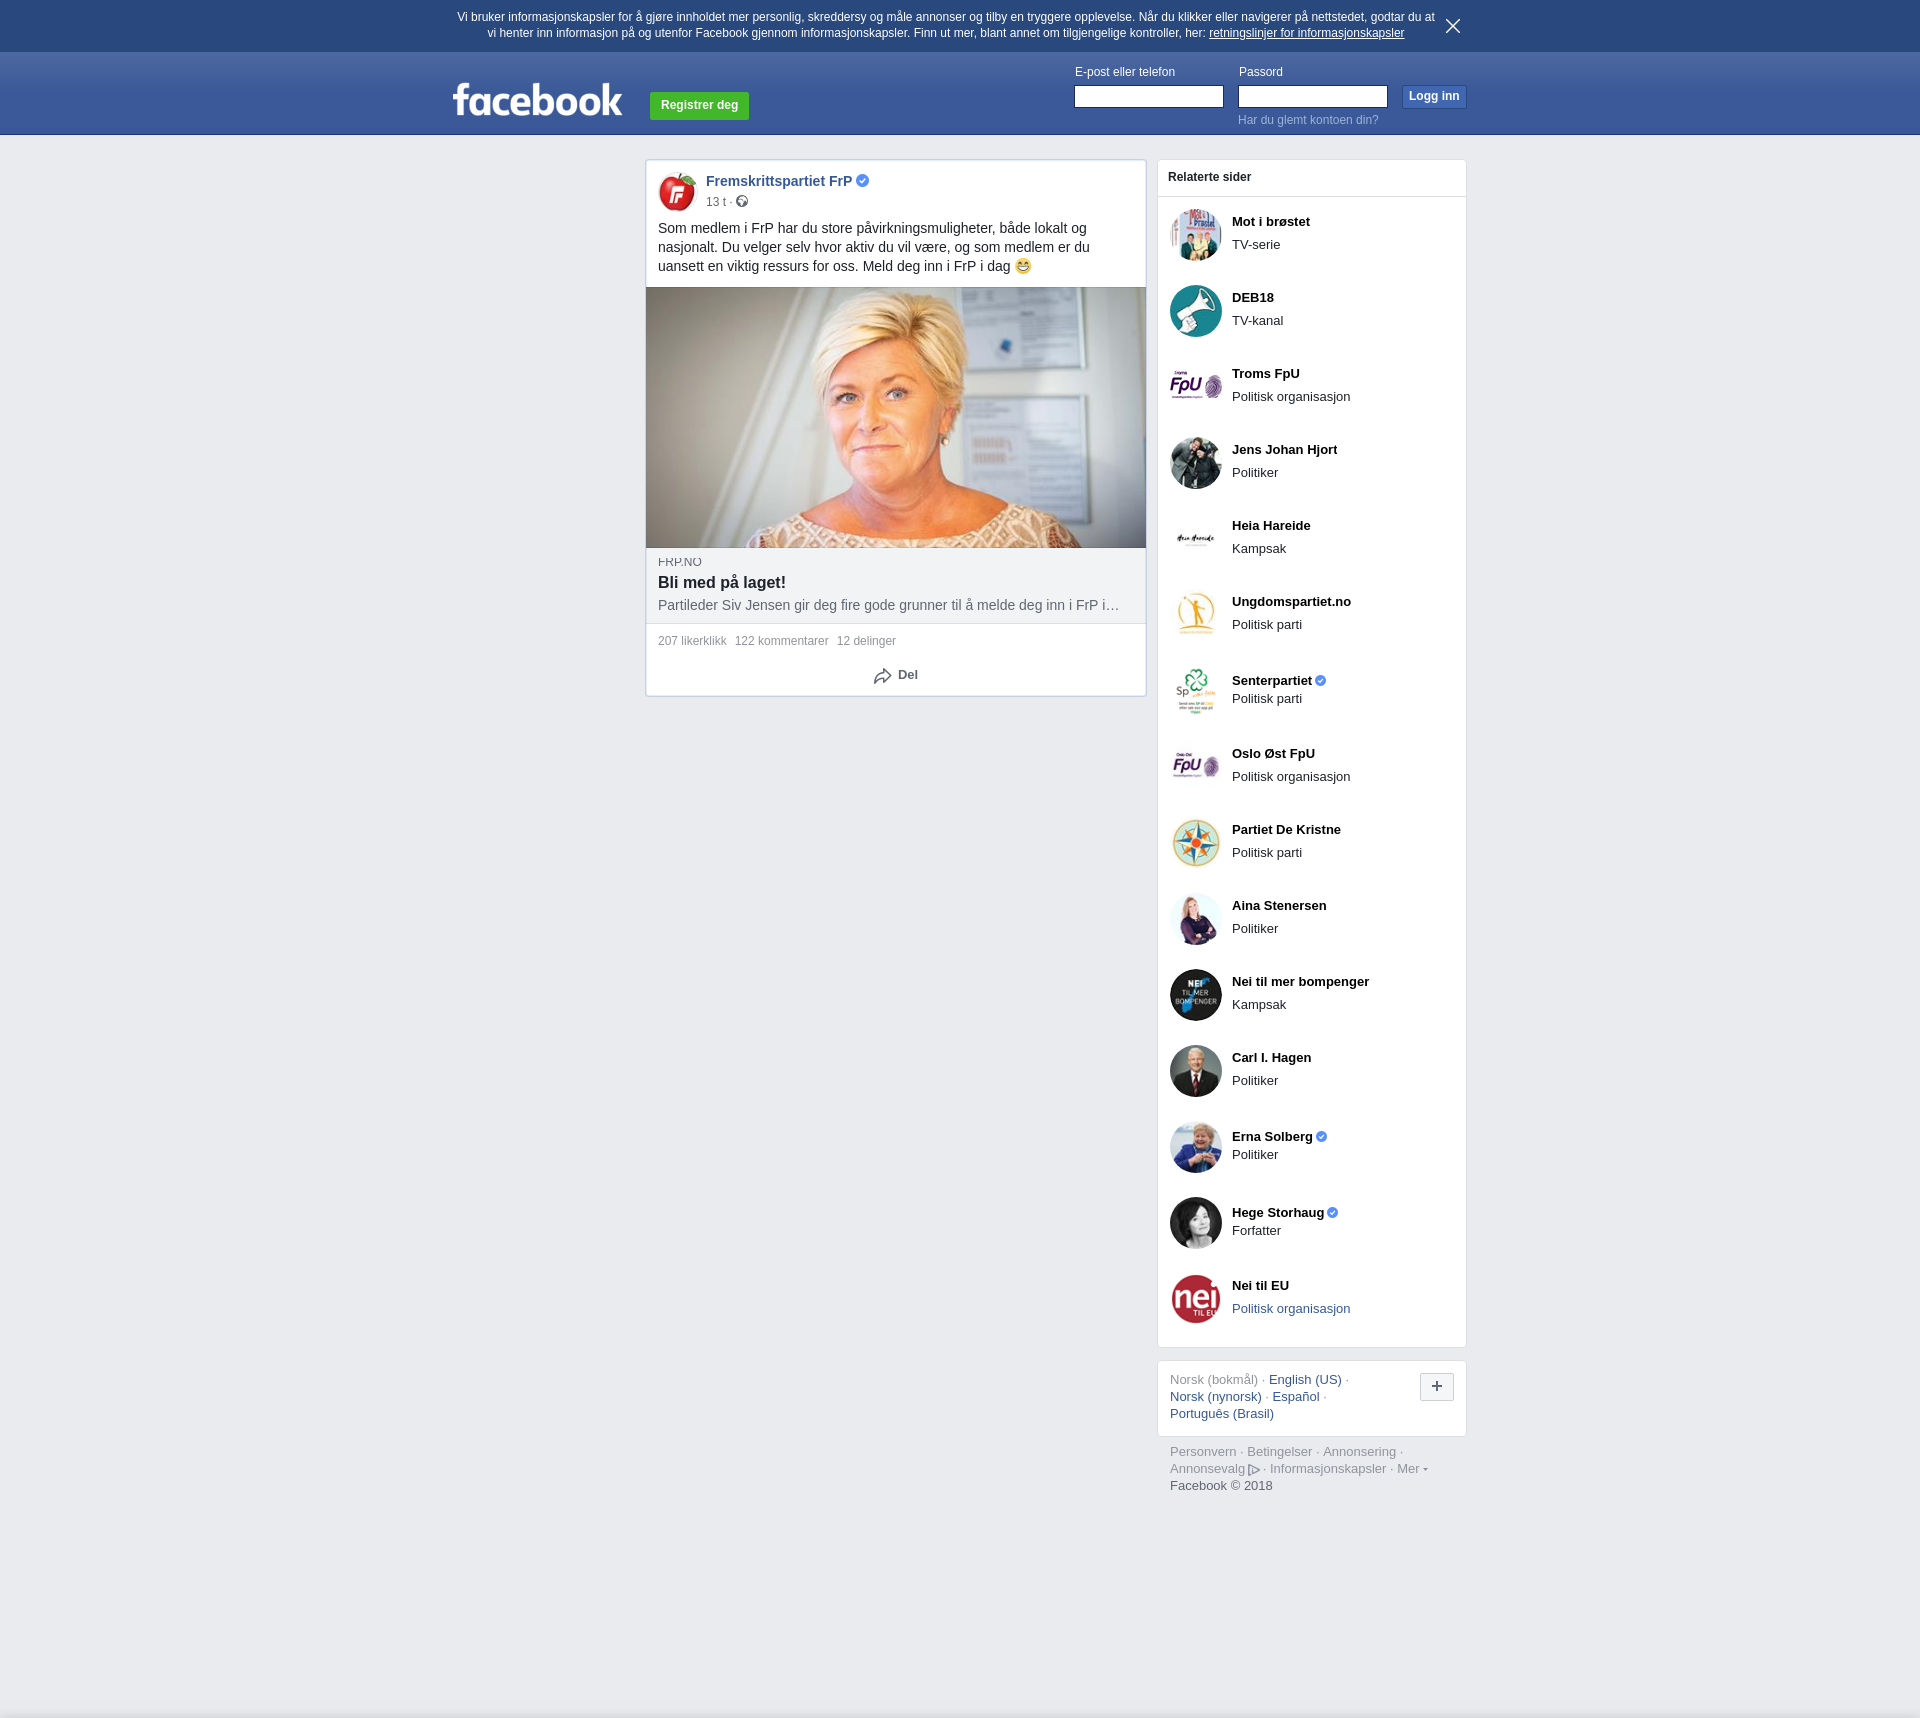Open the retningslinjer for informasjonskapsler link
This screenshot has width=1920, height=1718.
click(1306, 33)
